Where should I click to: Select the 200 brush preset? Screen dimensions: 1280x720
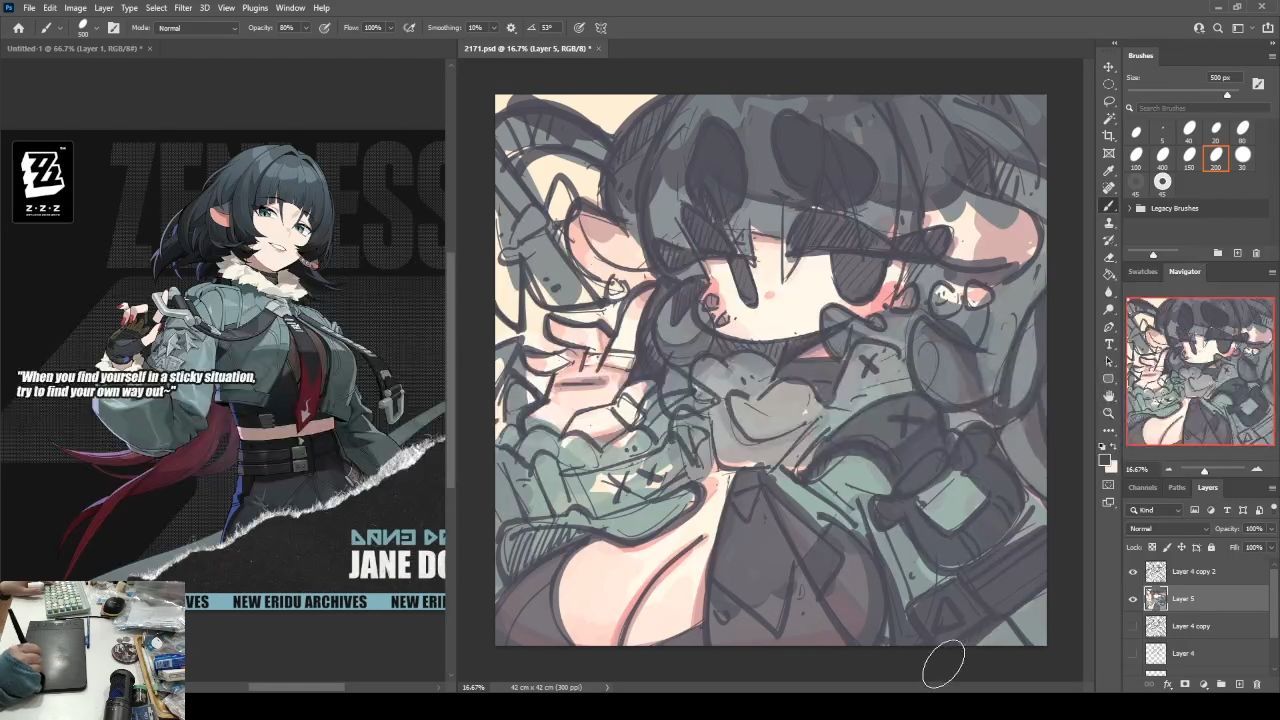click(x=1216, y=157)
